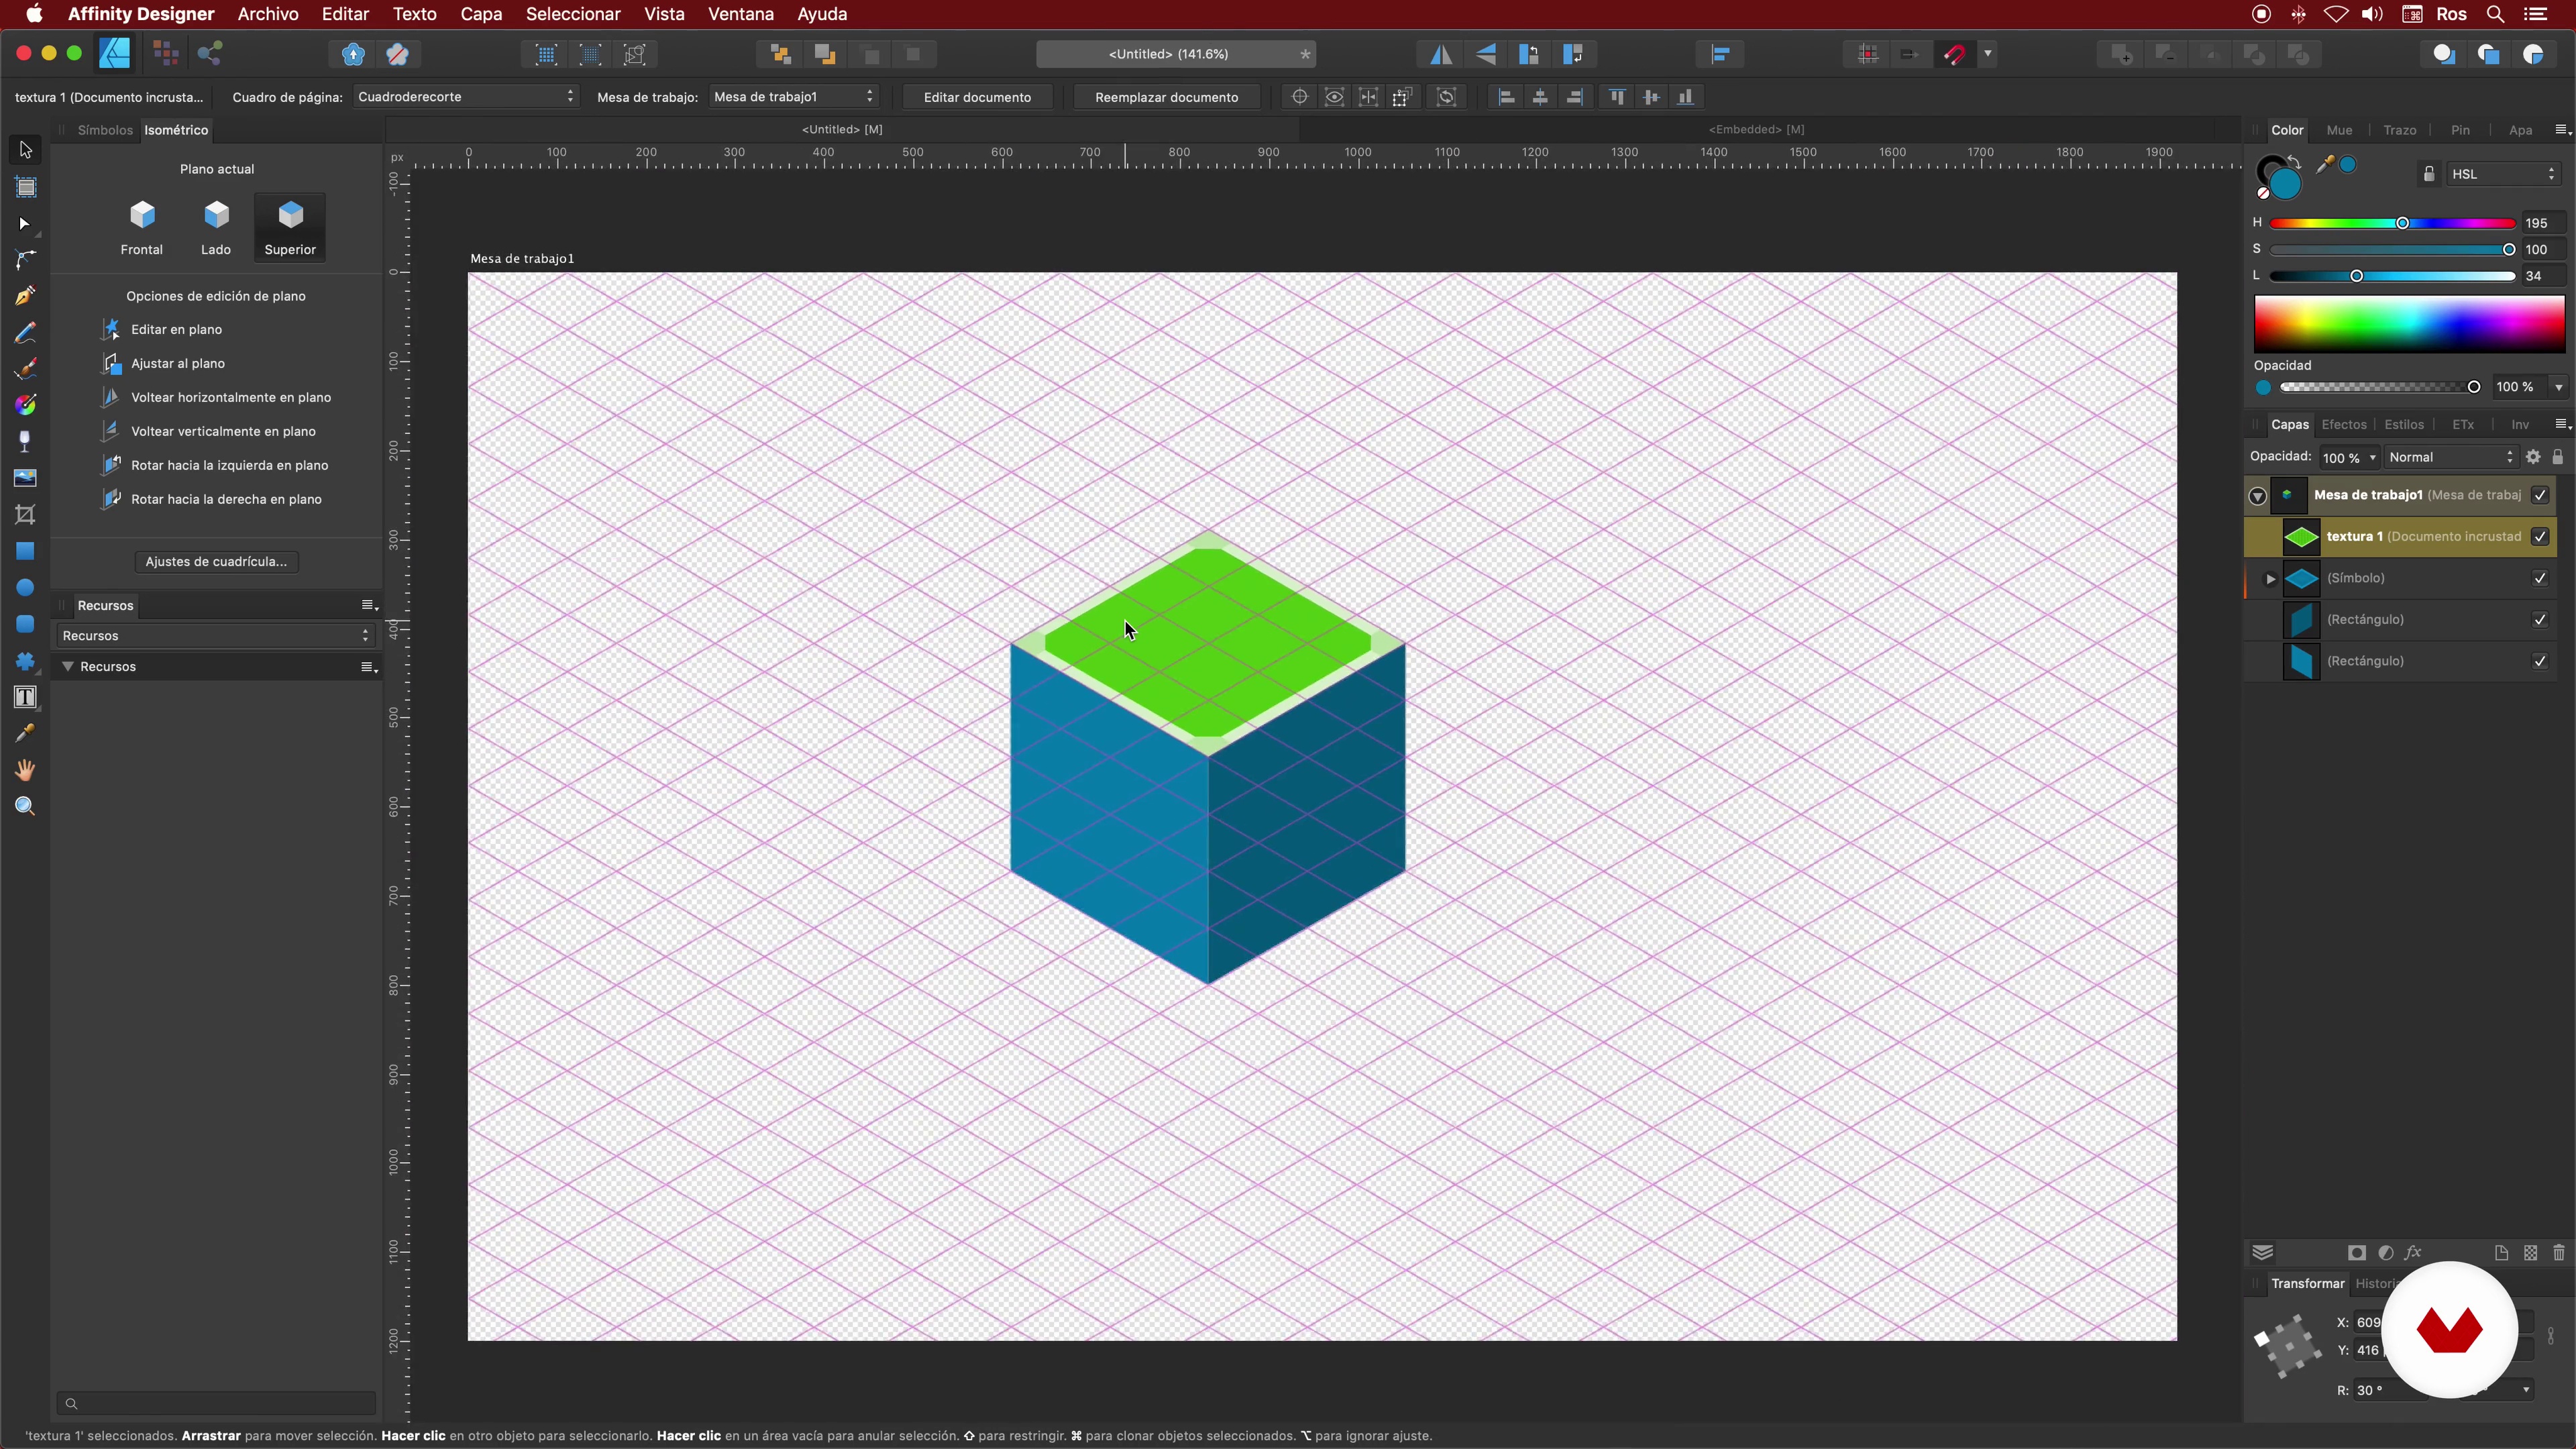Toggle visibility of second Rectángulo layer

coord(2540,661)
